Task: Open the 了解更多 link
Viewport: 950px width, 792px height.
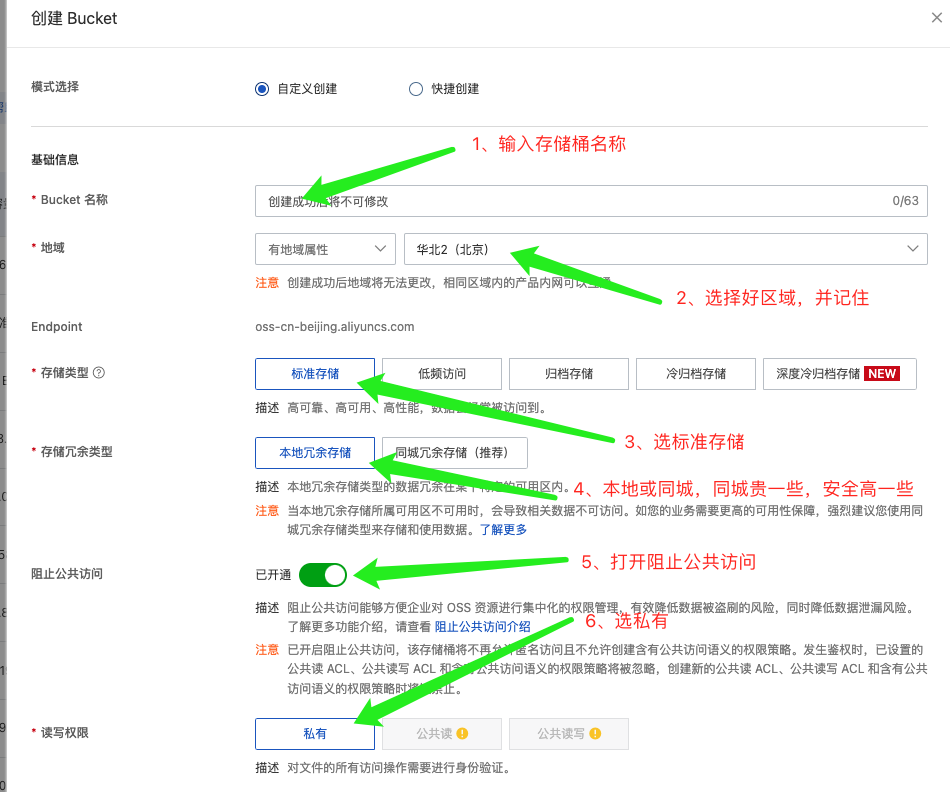Action: pos(503,530)
